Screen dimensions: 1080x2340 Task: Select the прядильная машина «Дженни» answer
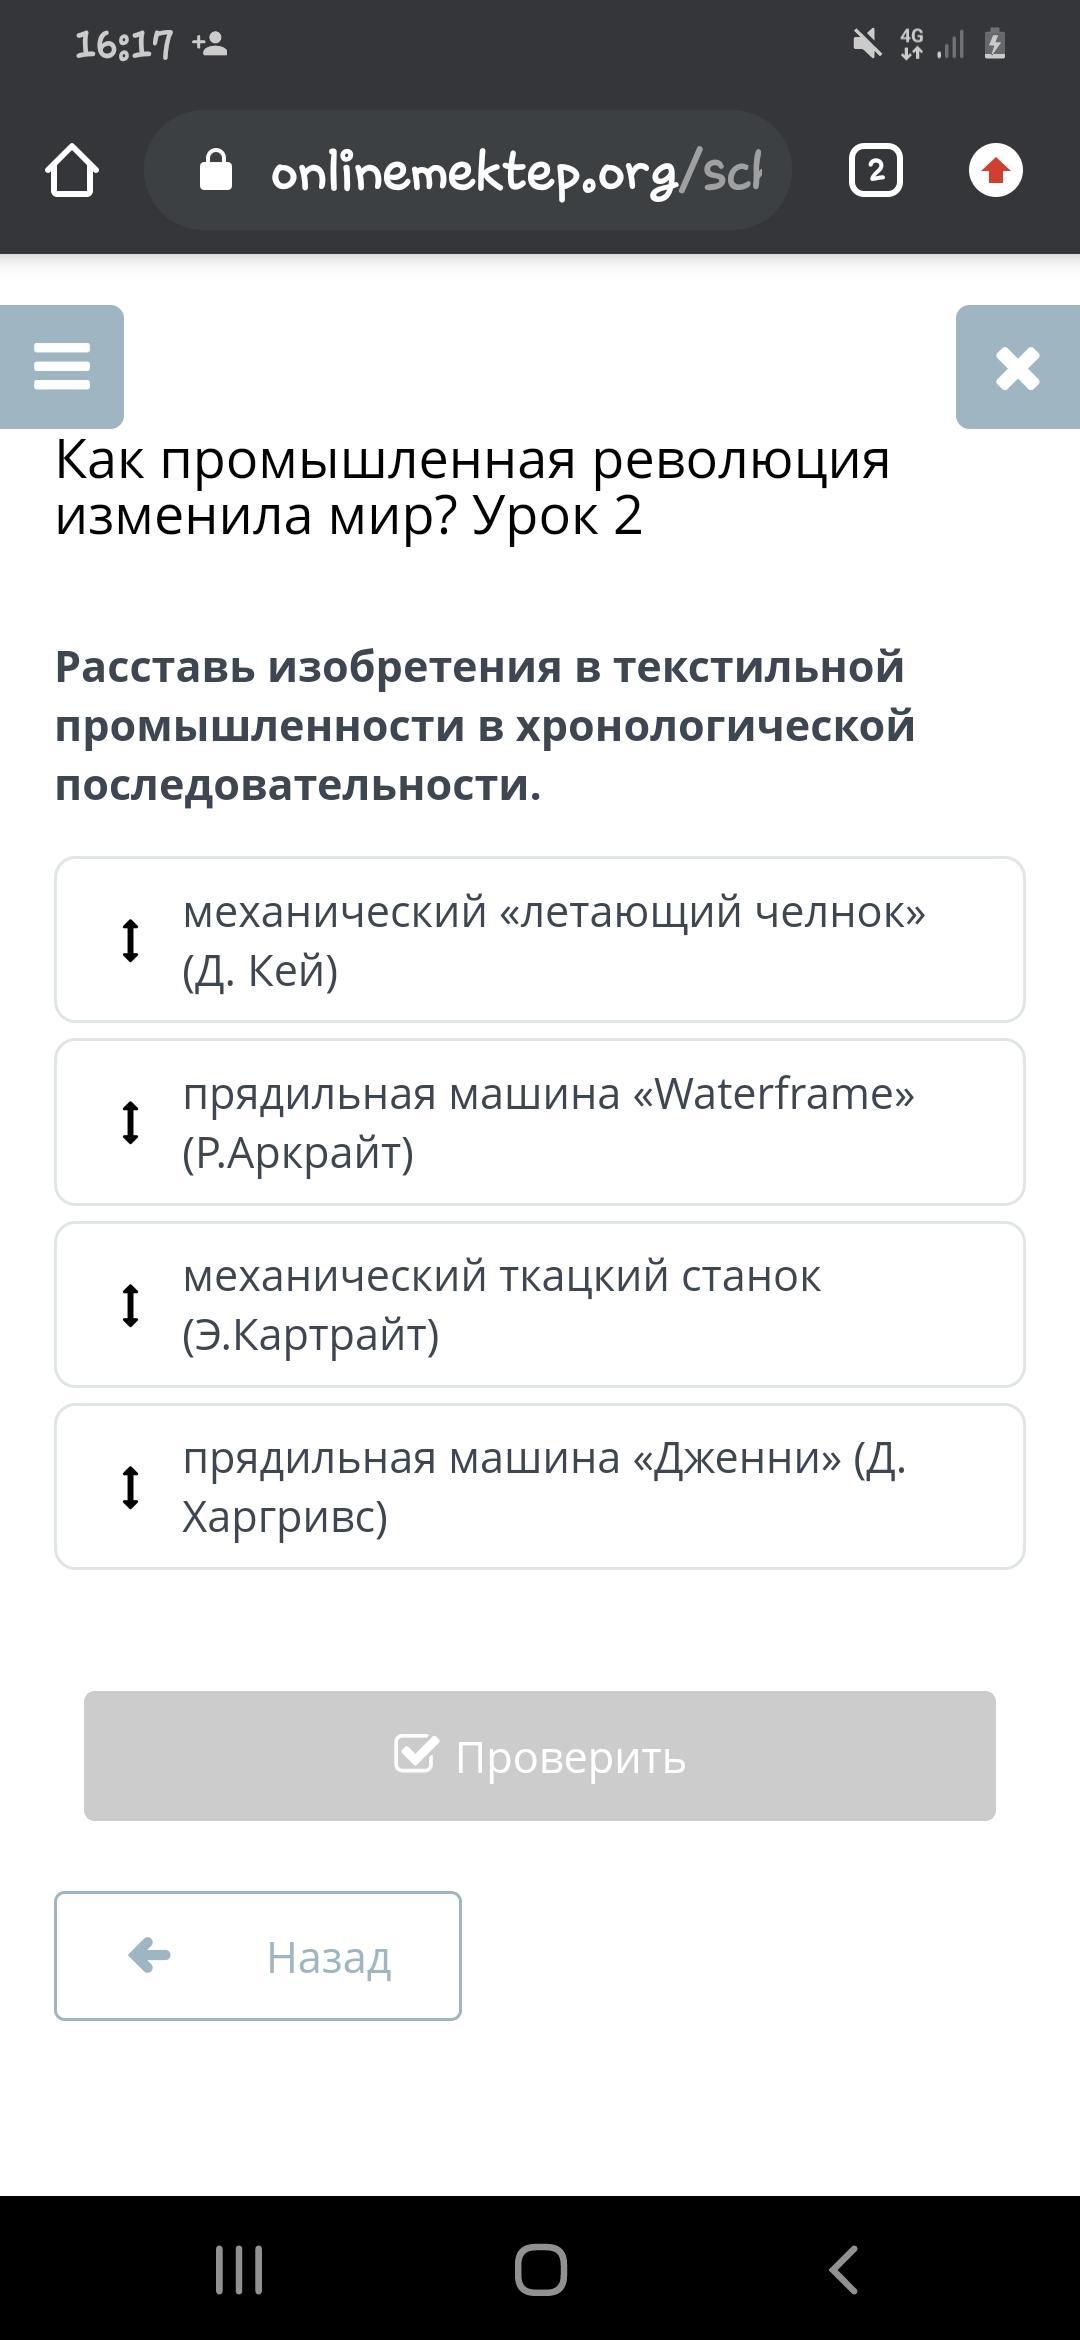click(540, 1486)
